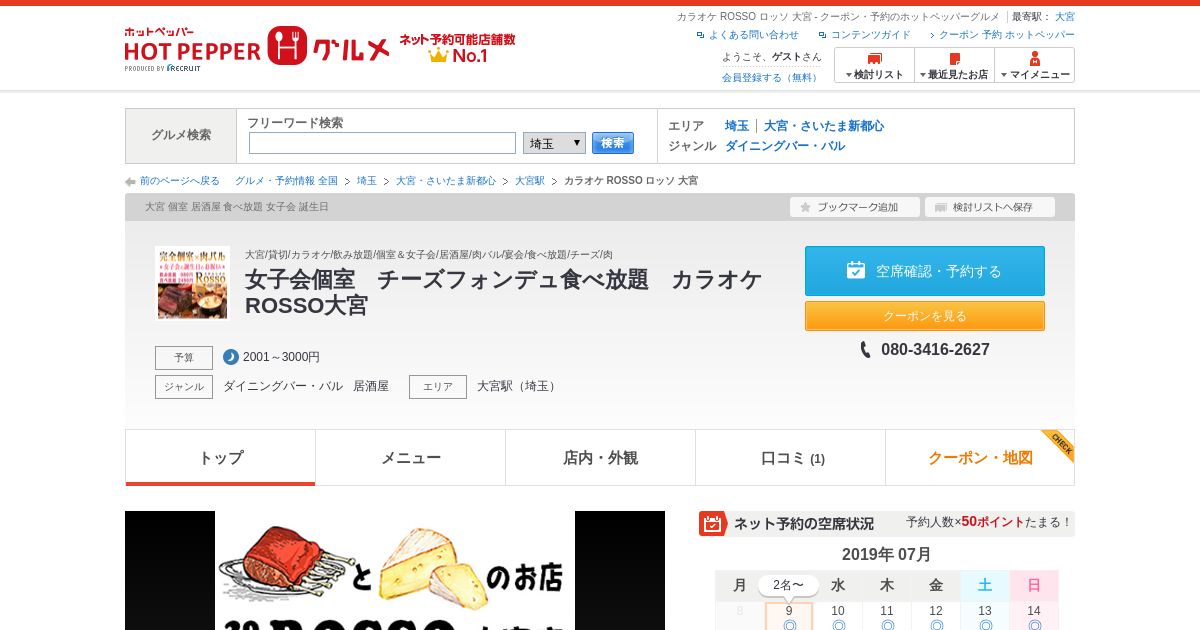Expand the 埼玉 prefecture select box
Image resolution: width=1200 pixels, height=630 pixels.
coord(554,143)
